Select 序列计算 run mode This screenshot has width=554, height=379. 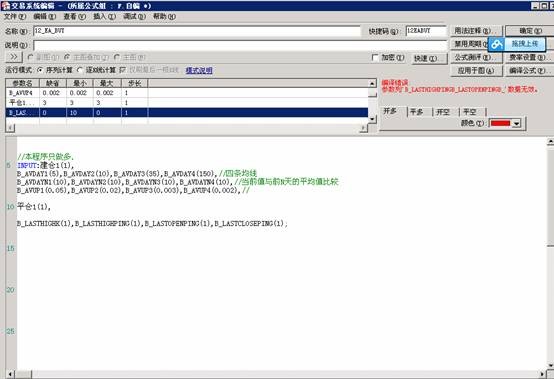(x=40, y=70)
